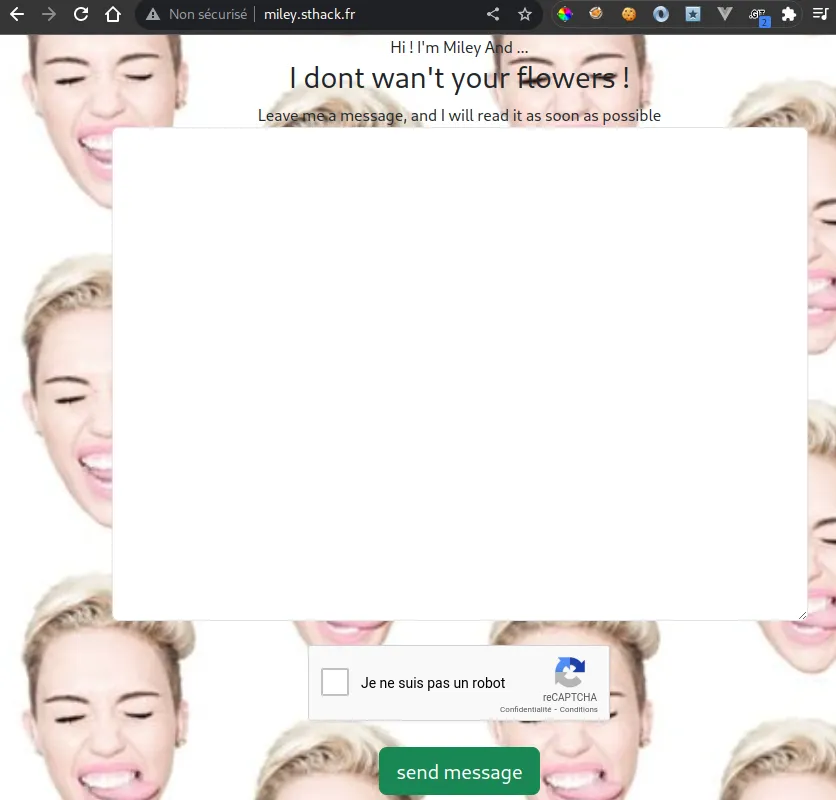Bookmark this page with the star icon
836x800 pixels.
click(x=525, y=14)
